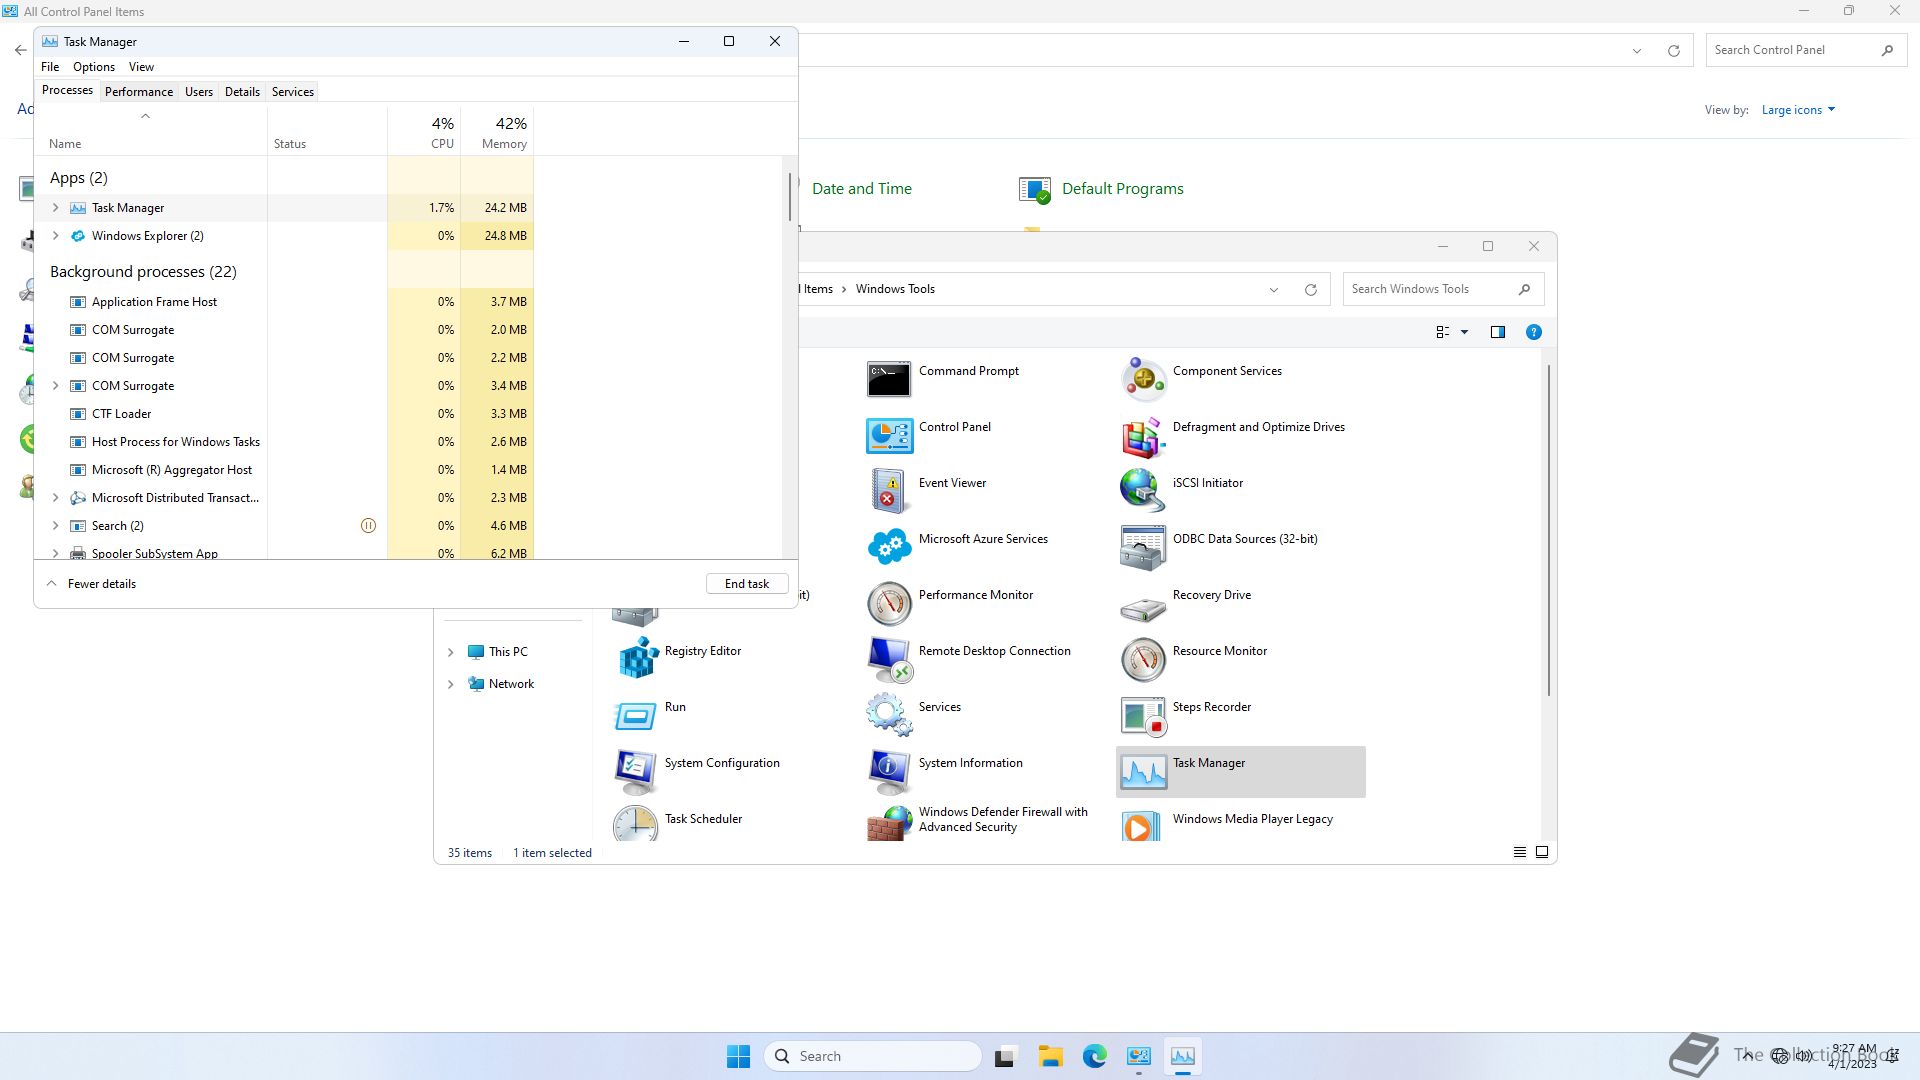Viewport: 1920px width, 1080px height.
Task: Expand This PC in navigation pane
Action: [x=450, y=652]
